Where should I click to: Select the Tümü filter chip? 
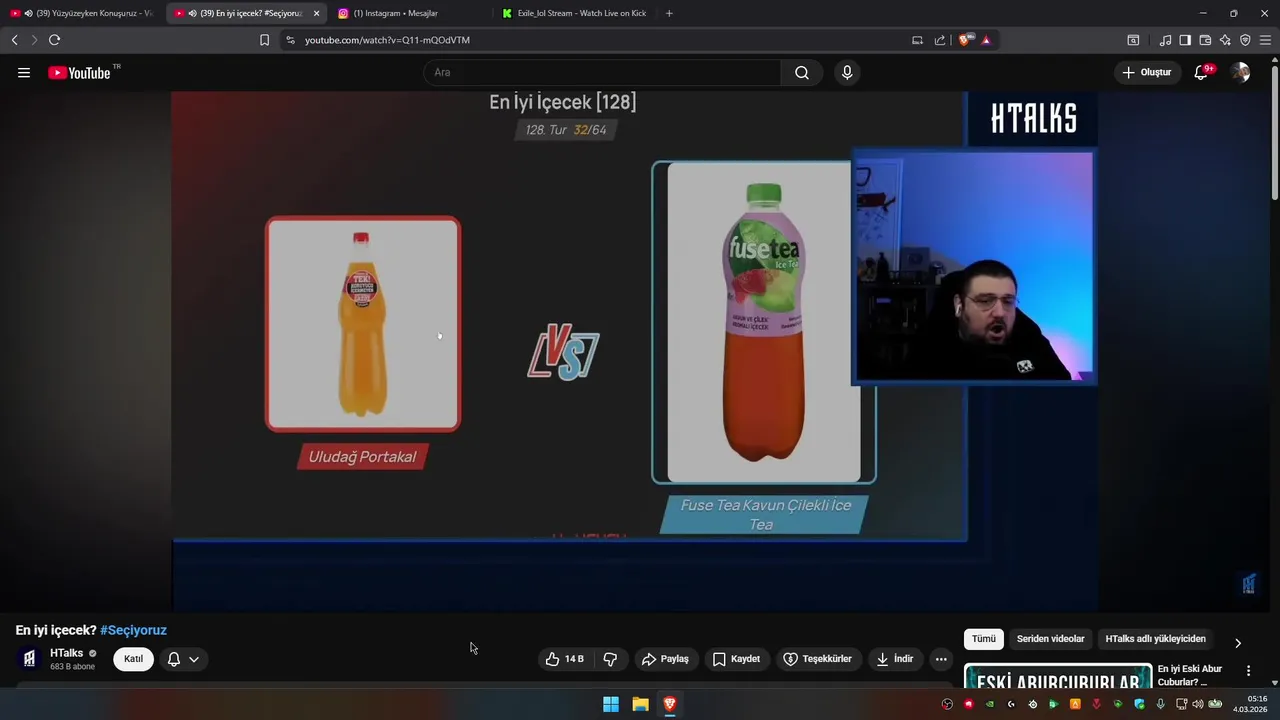[x=984, y=639]
